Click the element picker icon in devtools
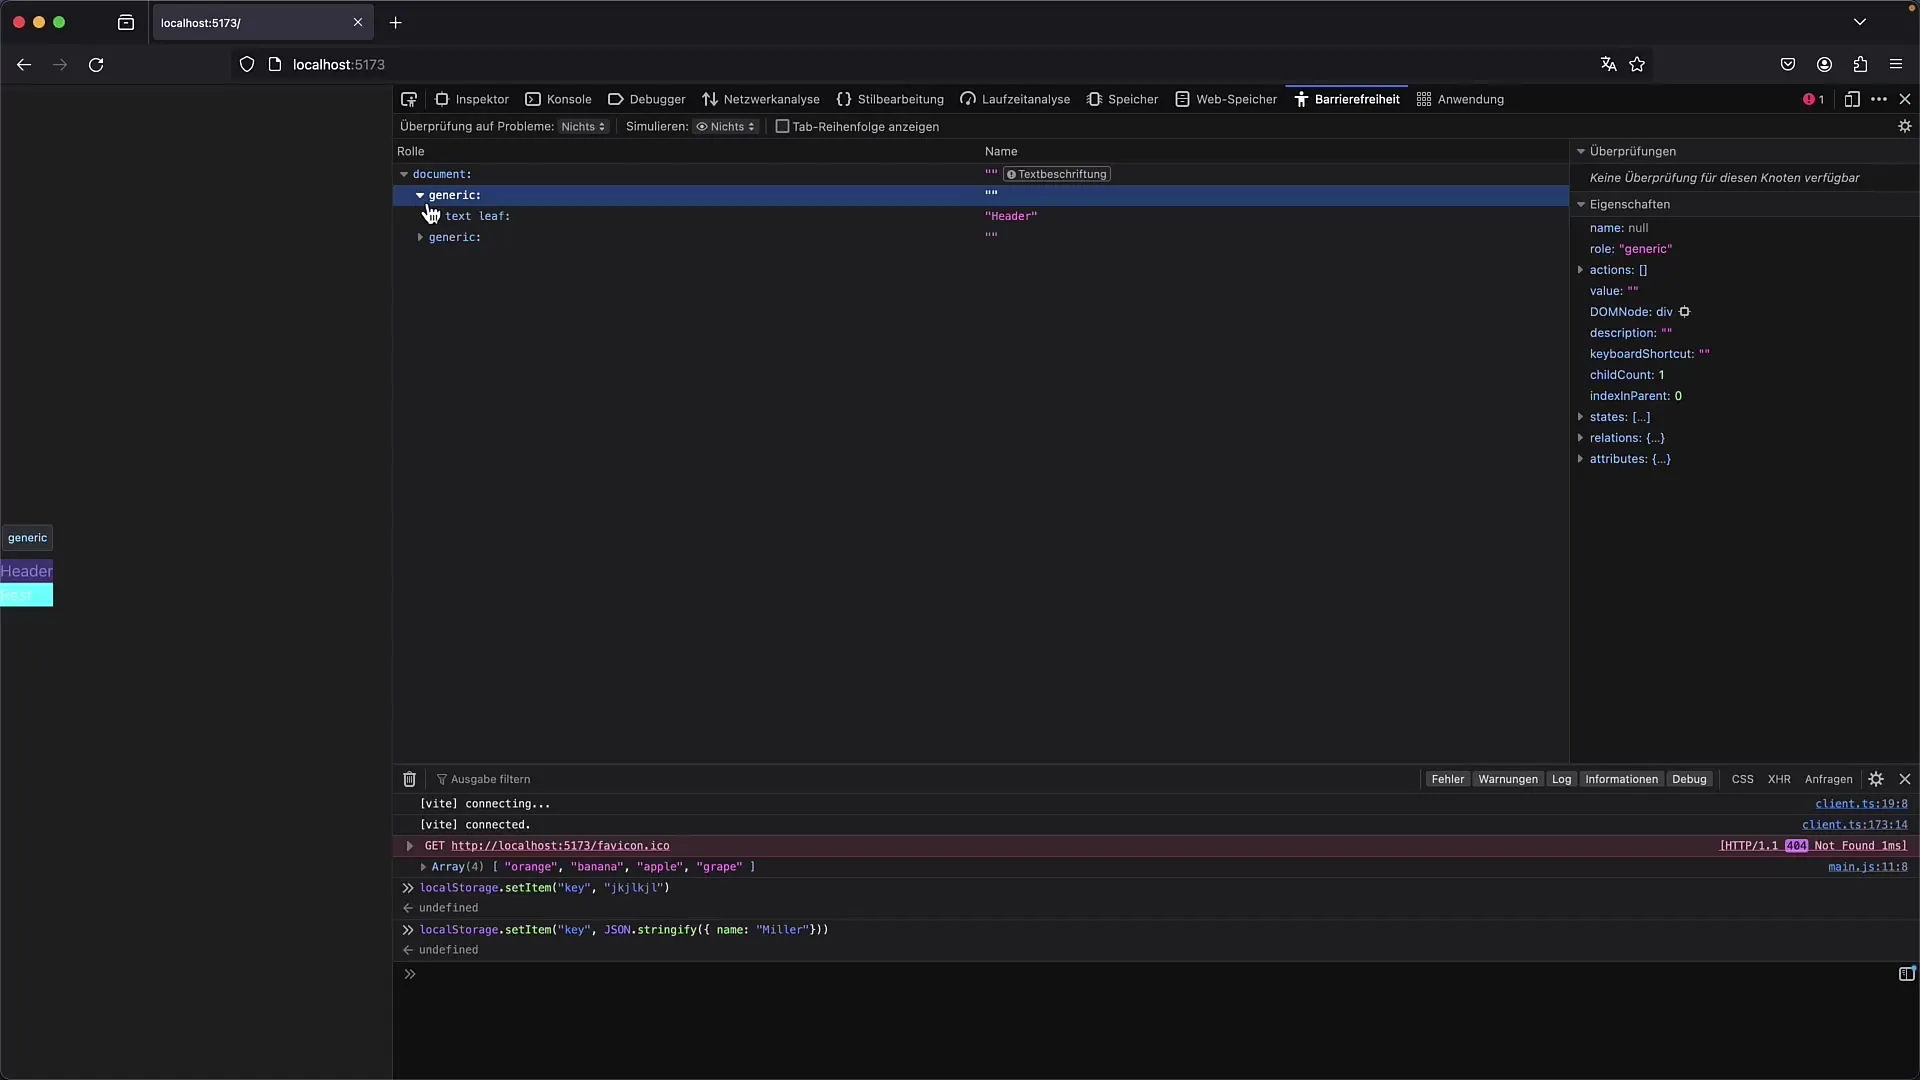Screen dimensions: 1920x1080 (x=409, y=99)
